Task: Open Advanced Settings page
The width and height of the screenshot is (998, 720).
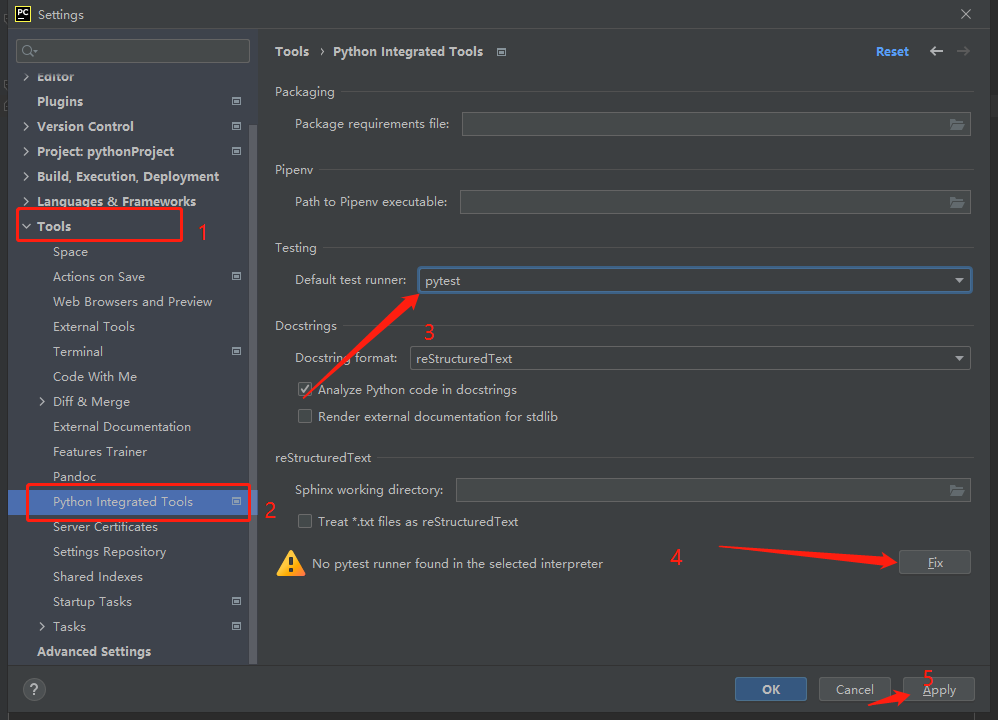Action: tap(94, 651)
